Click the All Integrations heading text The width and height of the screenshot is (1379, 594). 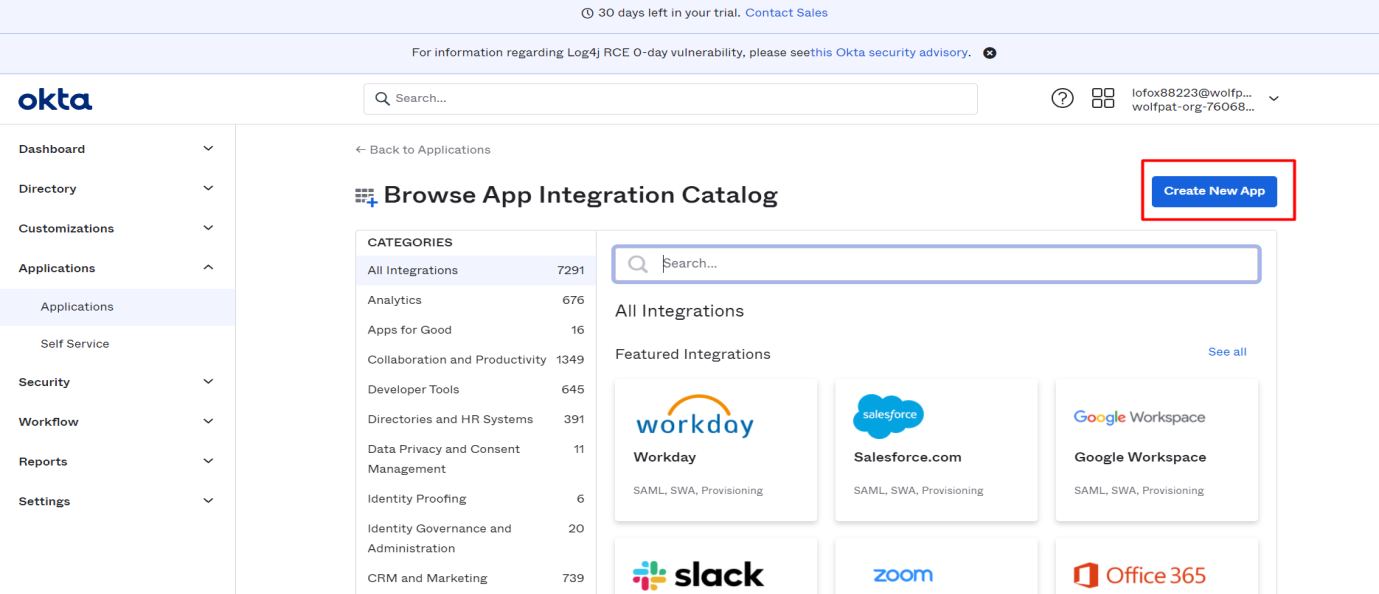[x=679, y=311]
